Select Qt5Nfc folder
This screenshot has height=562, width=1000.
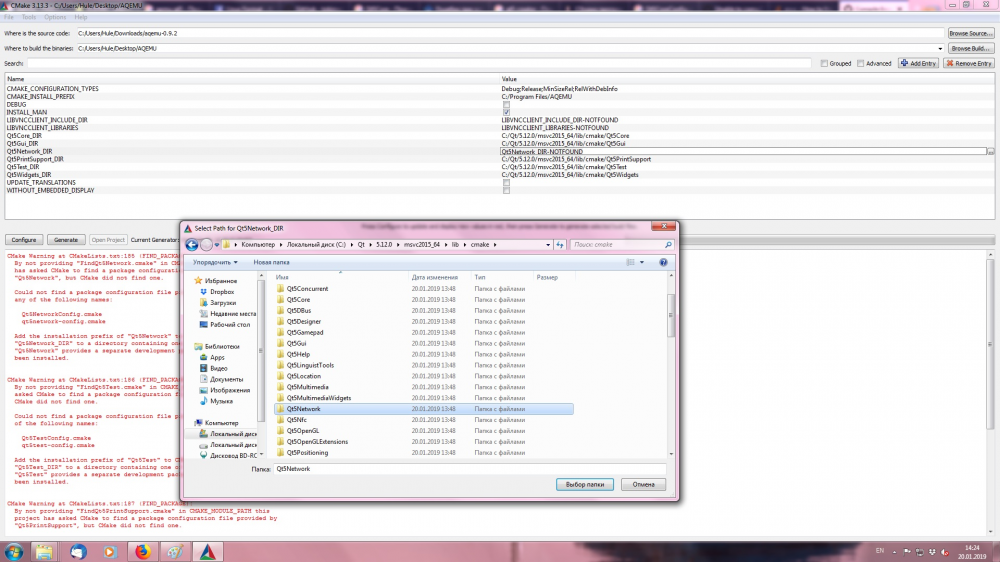[297, 420]
